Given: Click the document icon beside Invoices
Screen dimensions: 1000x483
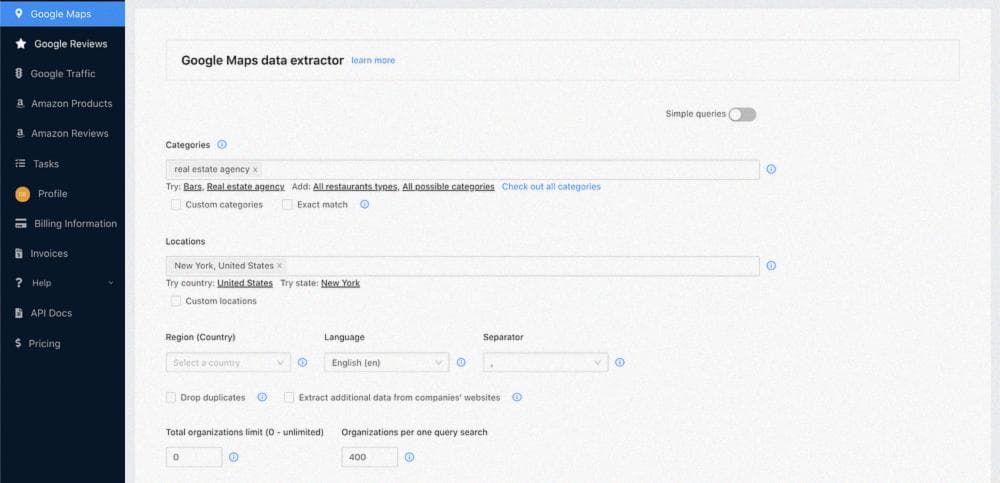Looking at the screenshot, I should tap(18, 253).
